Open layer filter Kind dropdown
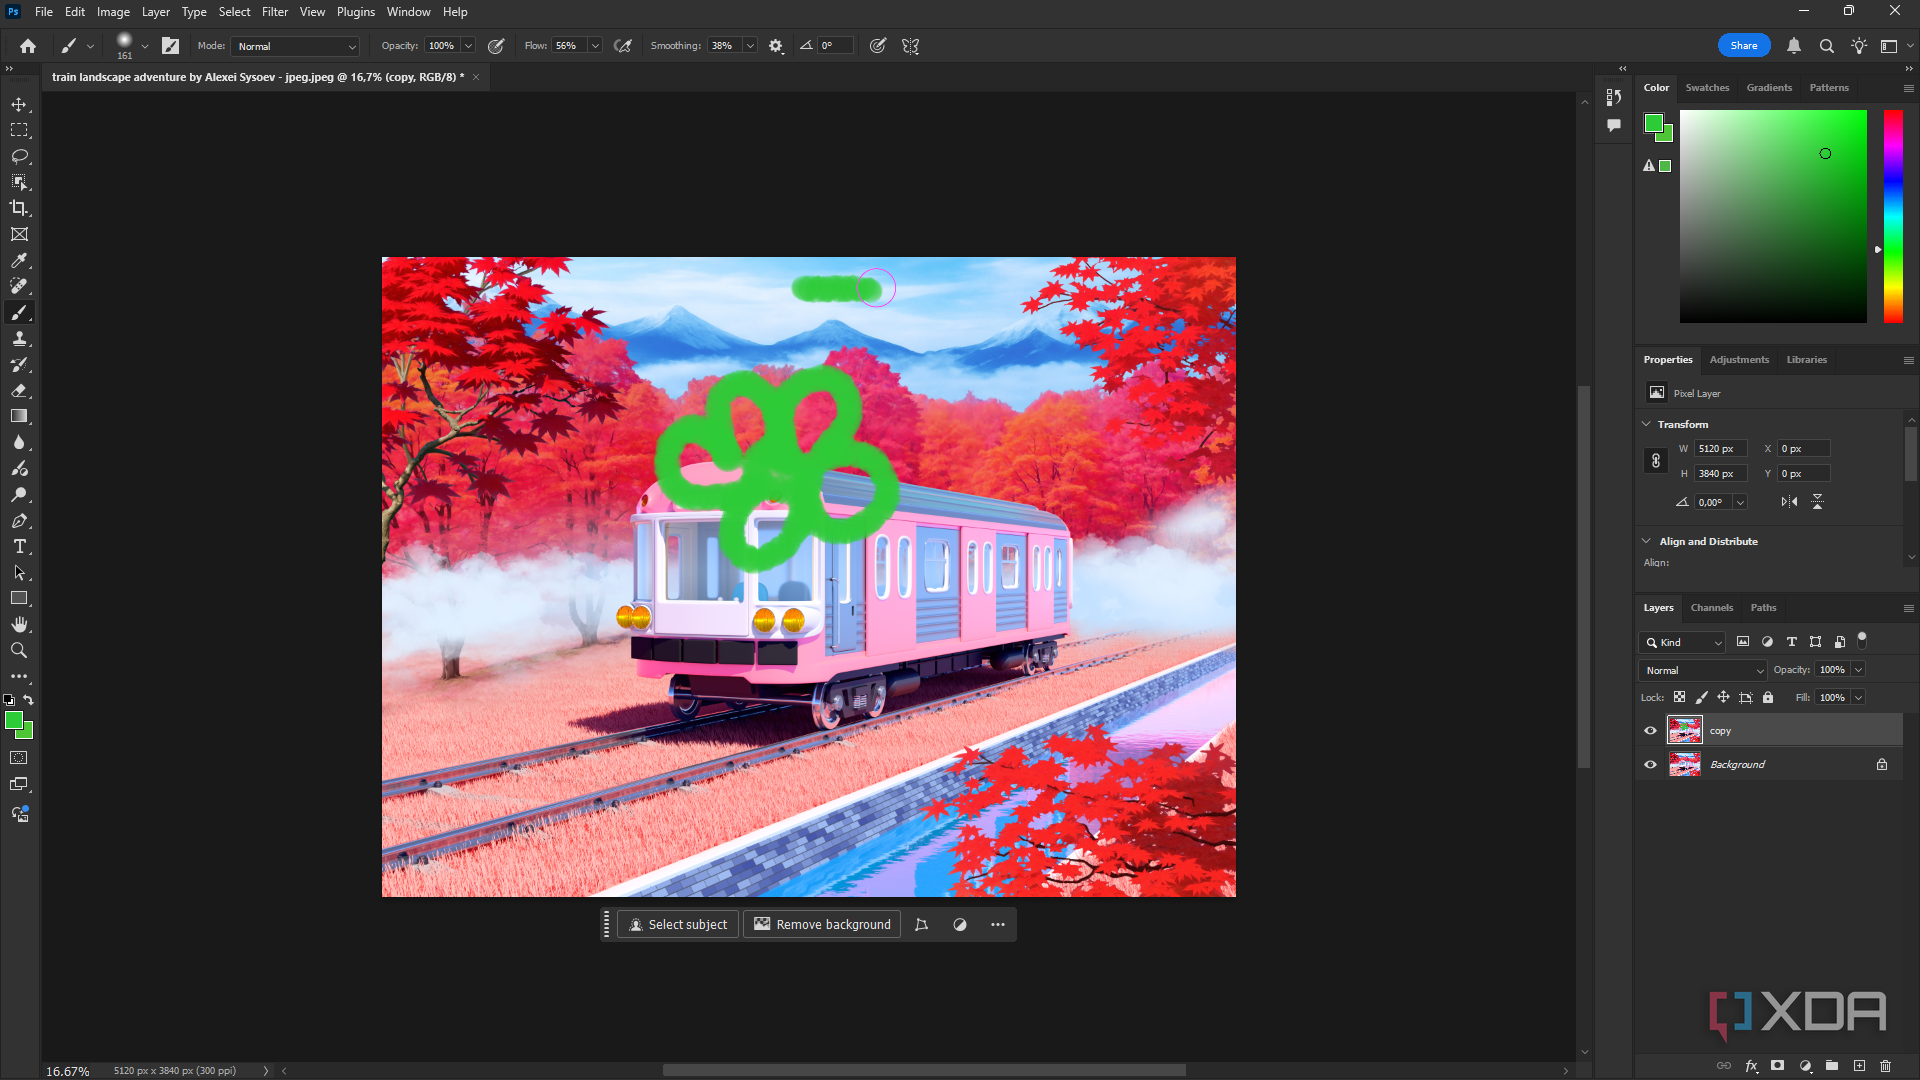The height and width of the screenshot is (1080, 1920). pyautogui.click(x=1683, y=643)
